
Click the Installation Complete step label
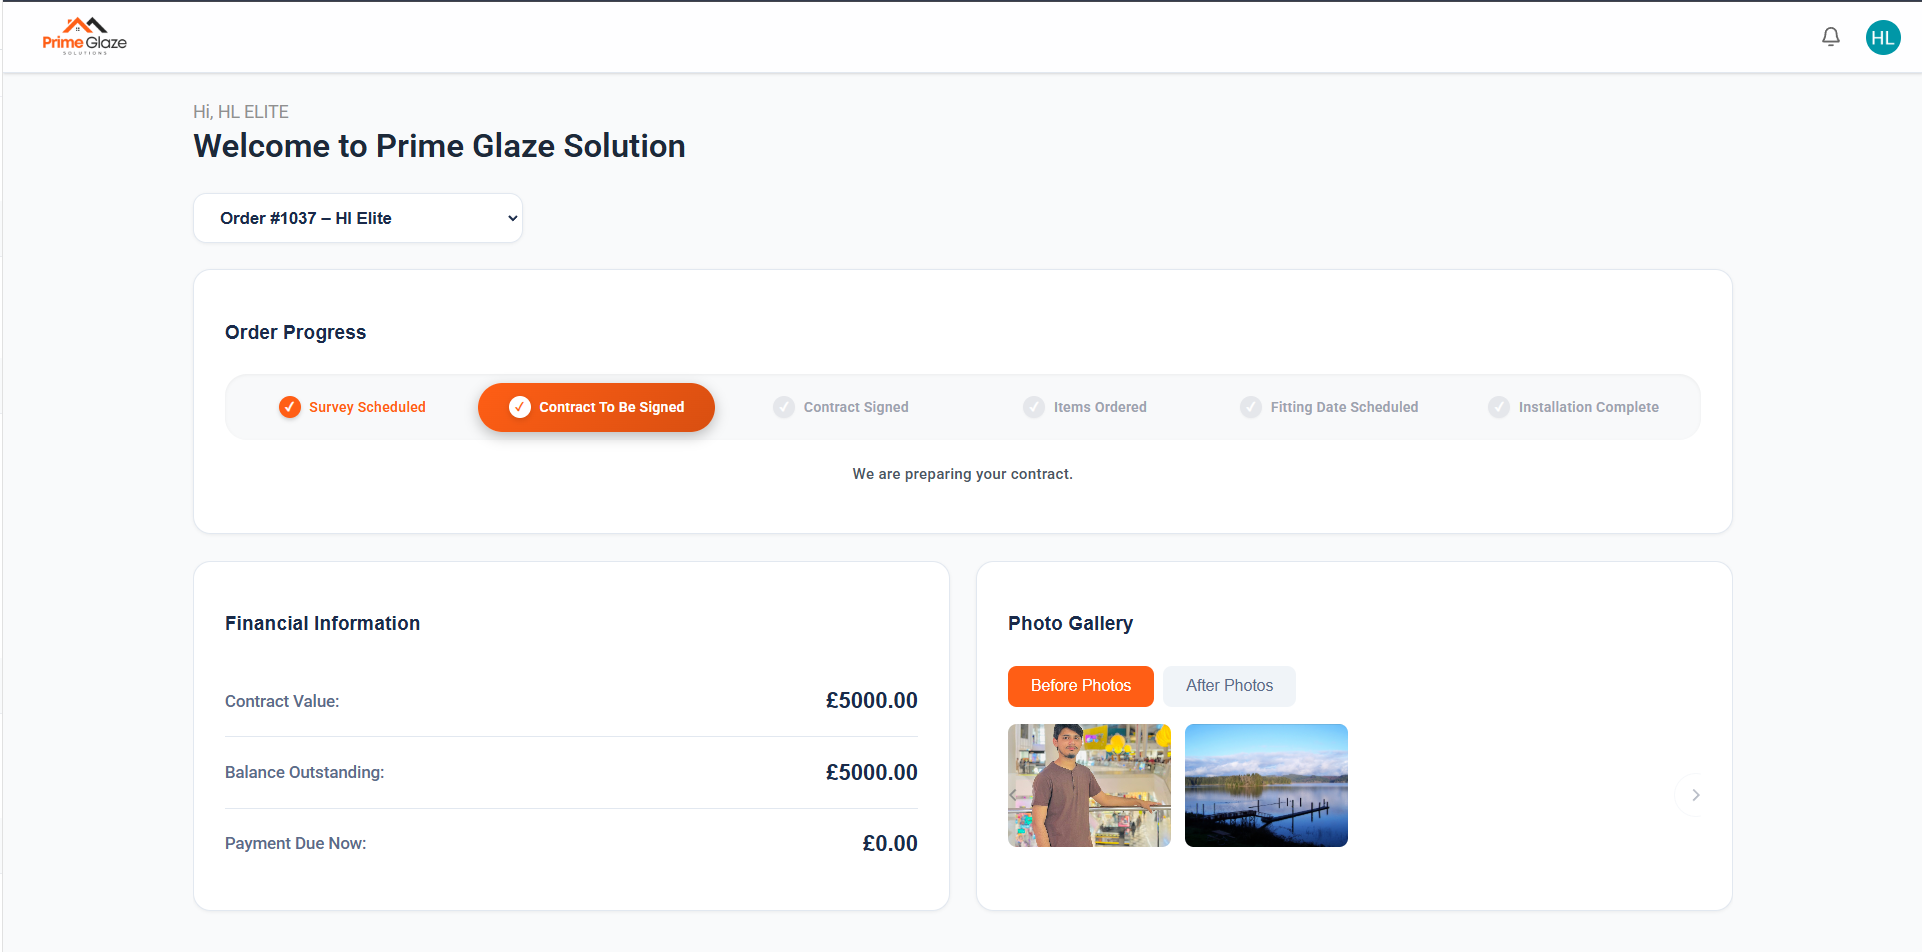1588,407
